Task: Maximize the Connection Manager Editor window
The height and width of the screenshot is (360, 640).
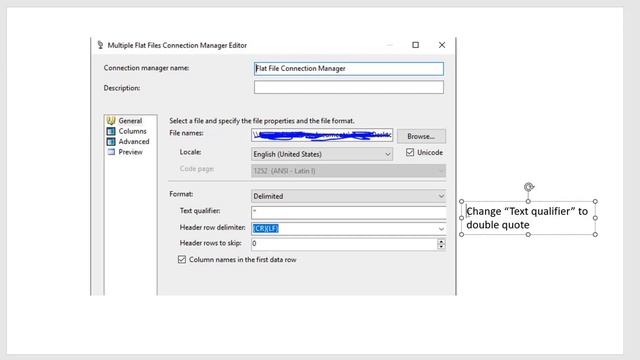Action: (x=416, y=45)
